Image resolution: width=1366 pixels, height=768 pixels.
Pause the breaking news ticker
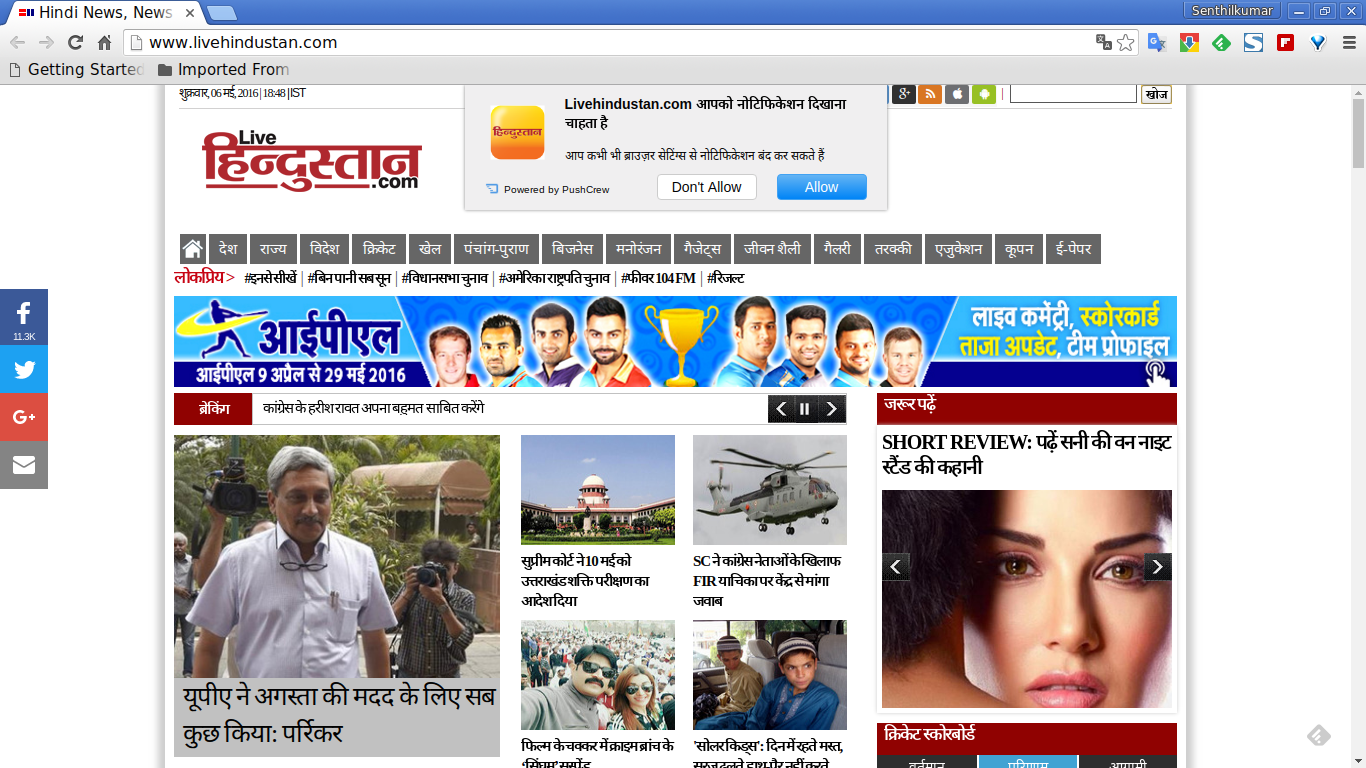806,409
